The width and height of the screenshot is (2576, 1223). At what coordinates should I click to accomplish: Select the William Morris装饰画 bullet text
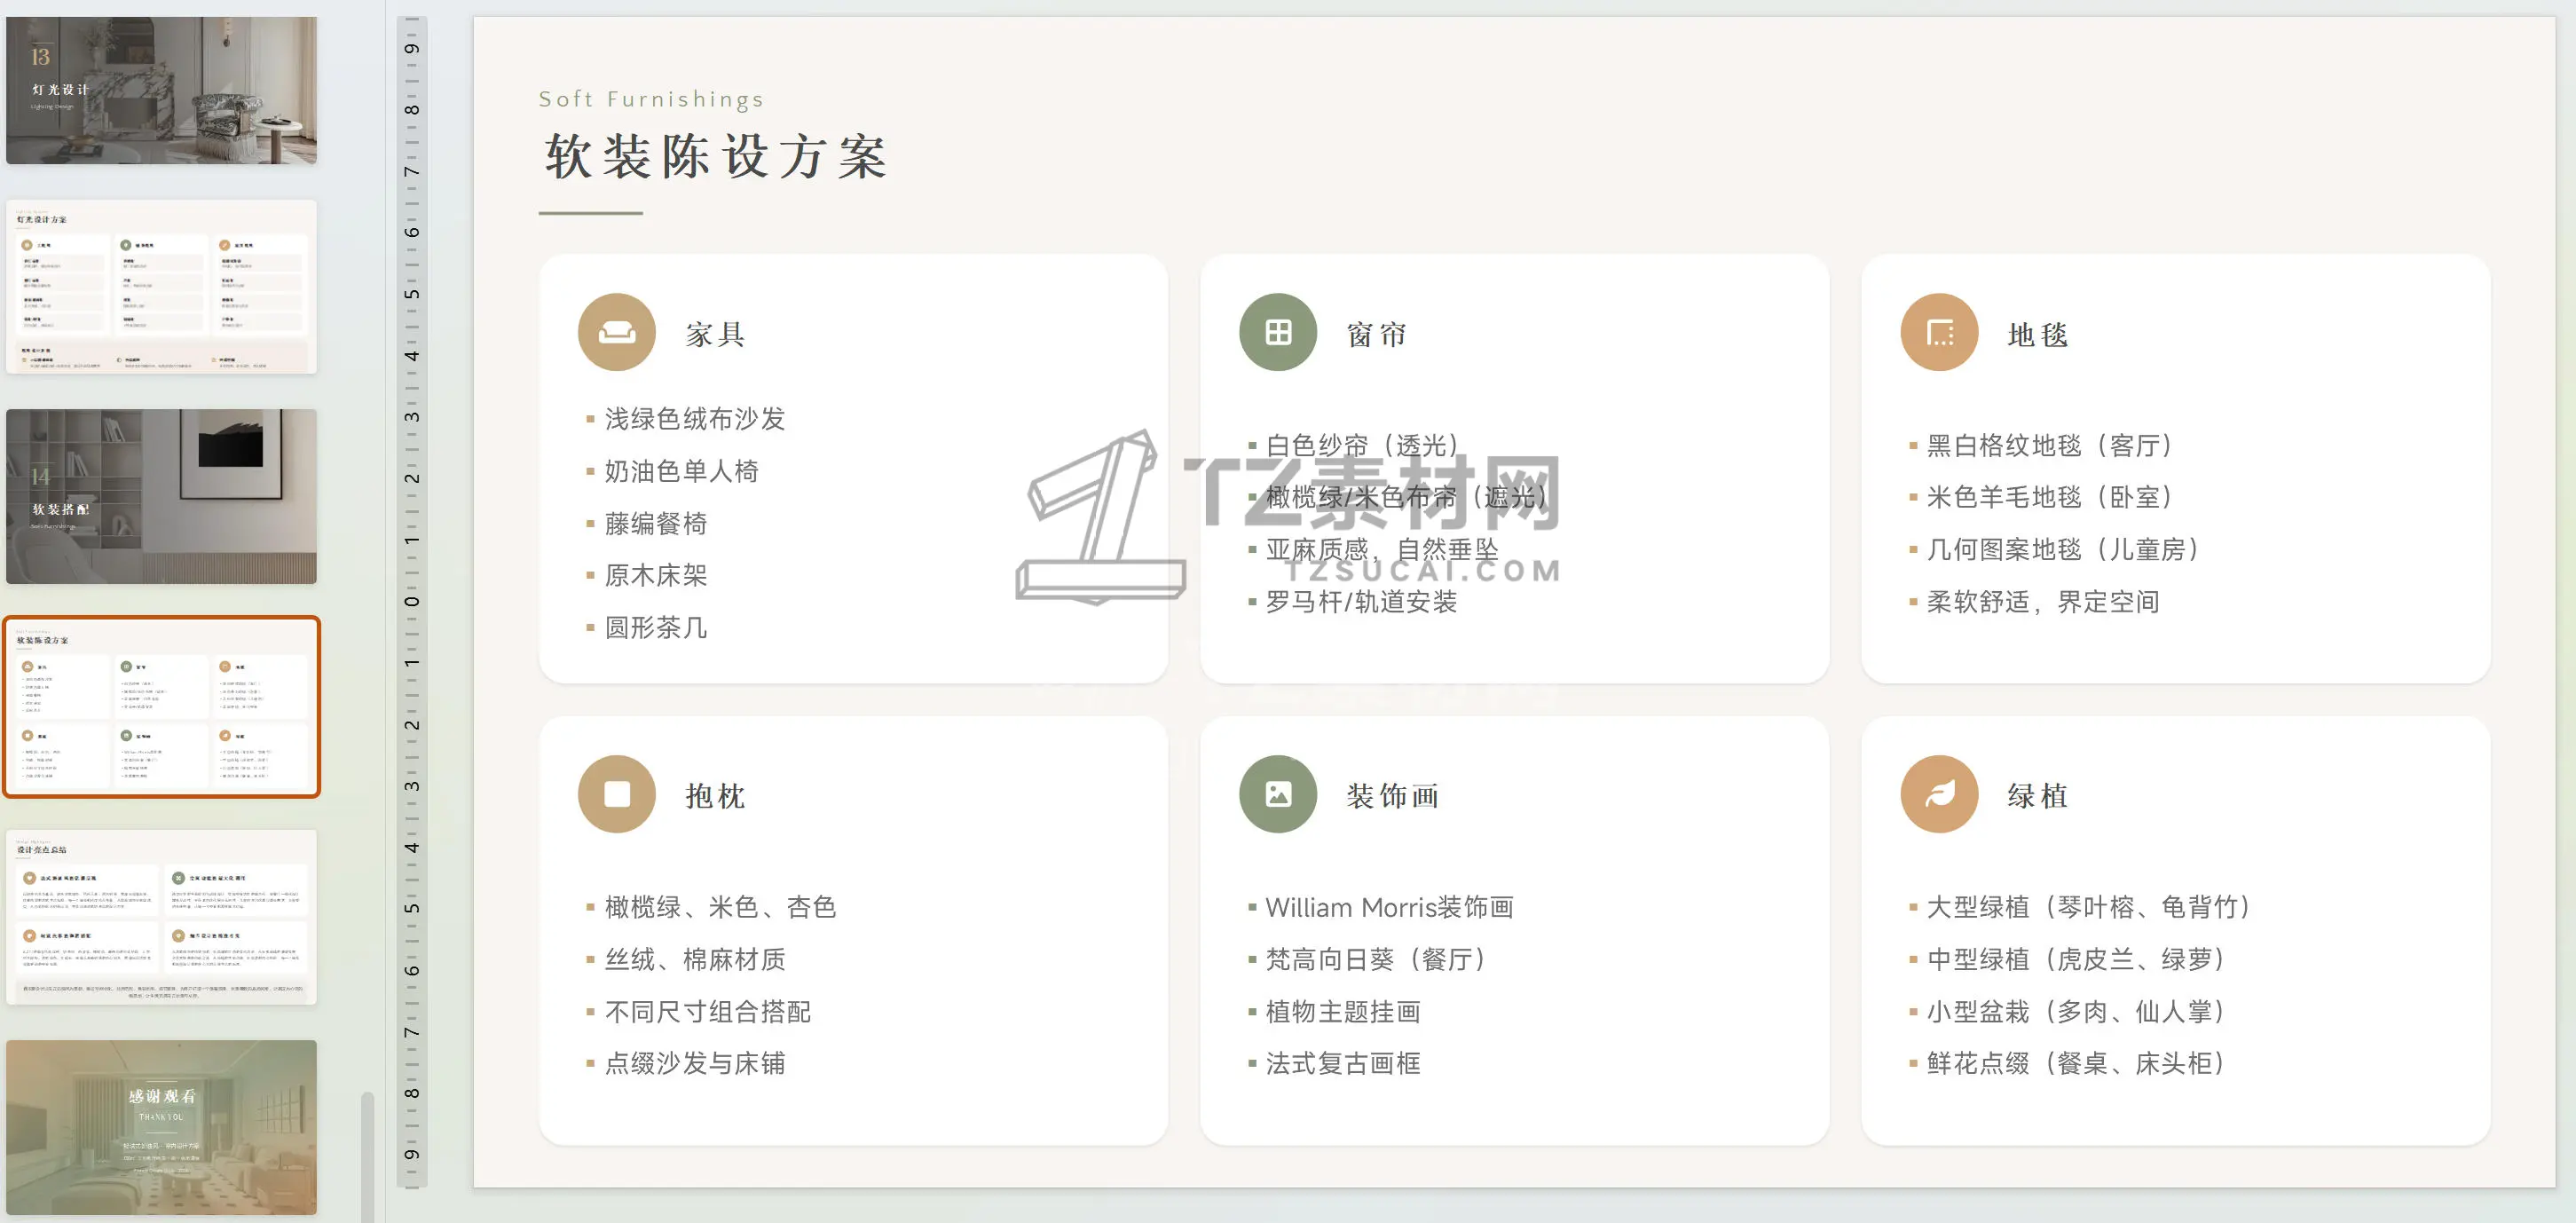coord(1388,907)
